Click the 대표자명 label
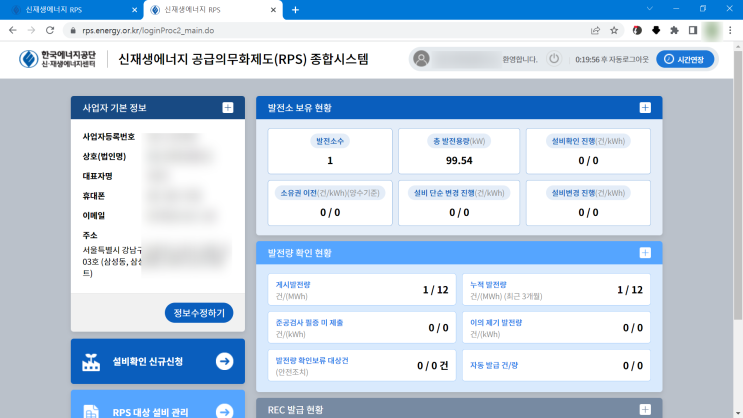 (x=98, y=176)
